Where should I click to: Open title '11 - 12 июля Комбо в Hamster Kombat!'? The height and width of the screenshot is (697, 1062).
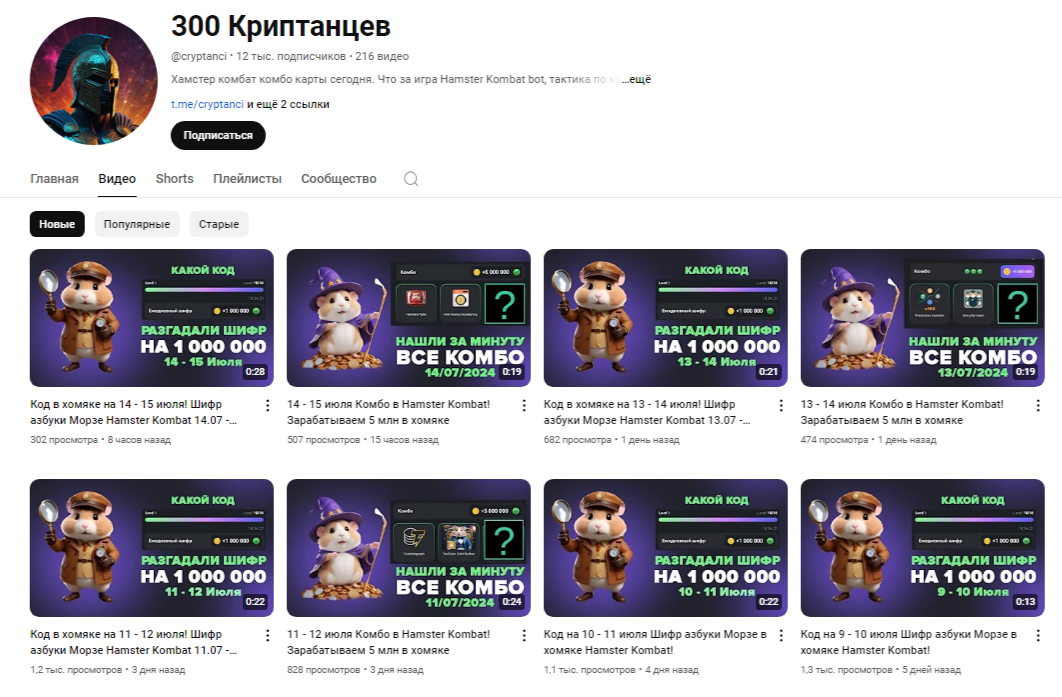389,642
